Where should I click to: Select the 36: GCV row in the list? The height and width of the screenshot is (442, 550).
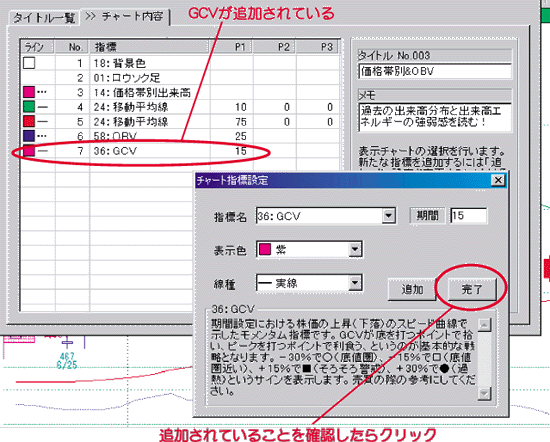click(x=181, y=151)
